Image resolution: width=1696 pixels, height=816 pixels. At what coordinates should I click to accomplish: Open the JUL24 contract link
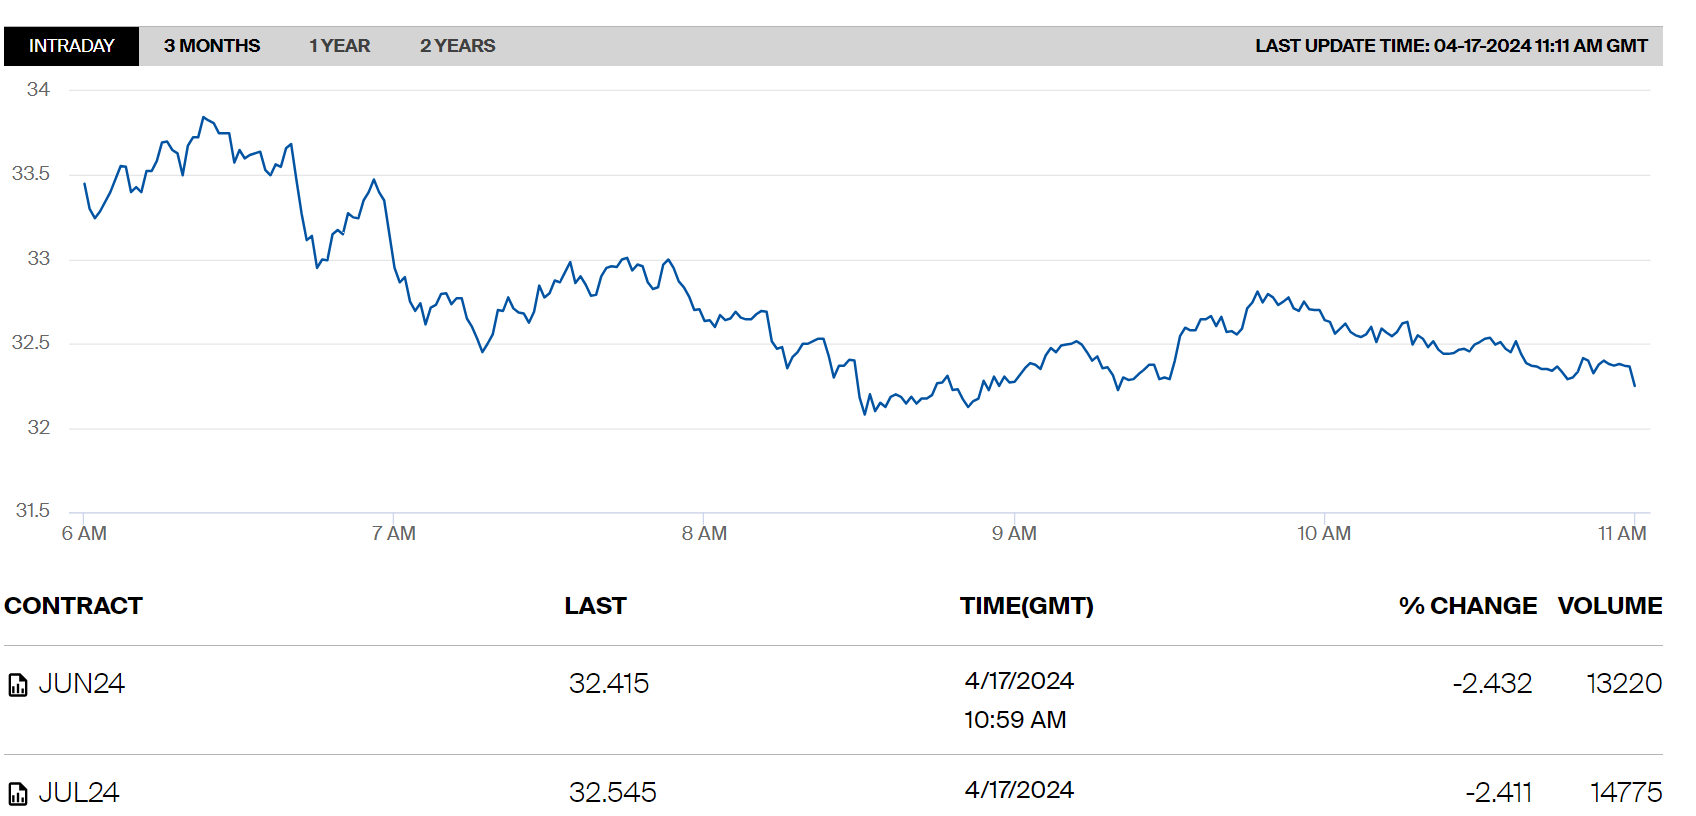79,793
